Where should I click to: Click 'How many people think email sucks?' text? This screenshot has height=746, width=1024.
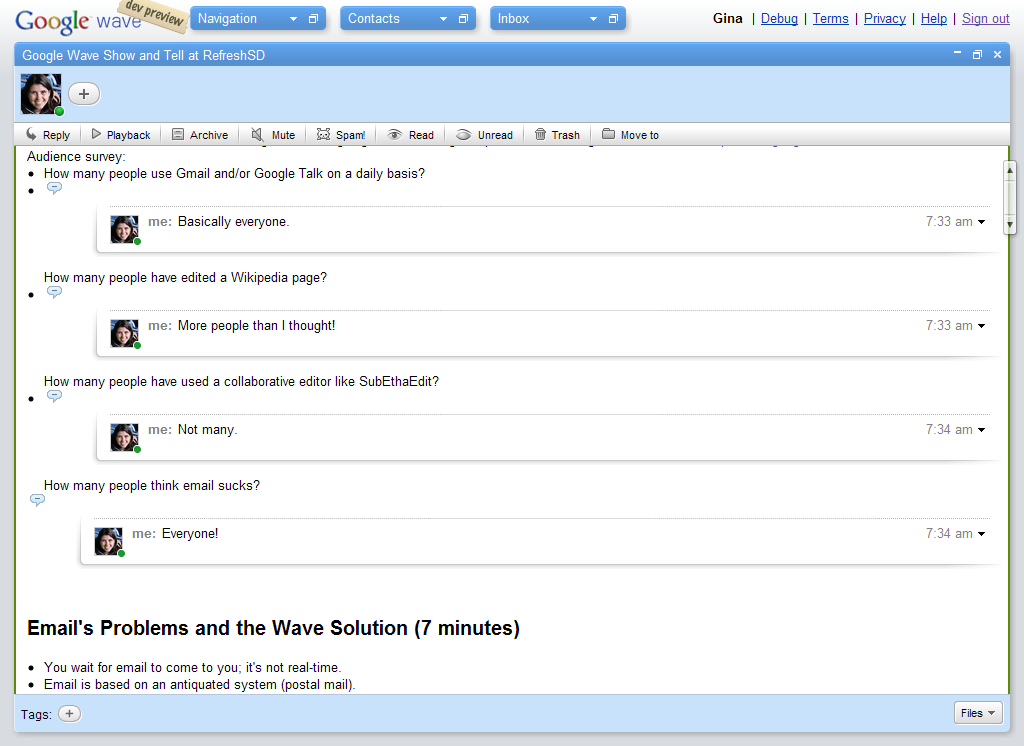click(152, 486)
